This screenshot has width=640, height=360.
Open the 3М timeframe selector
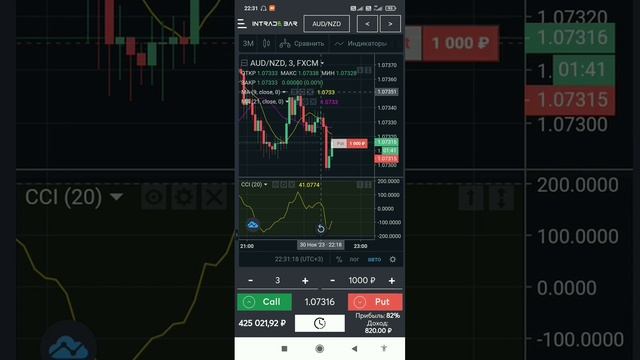click(248, 44)
